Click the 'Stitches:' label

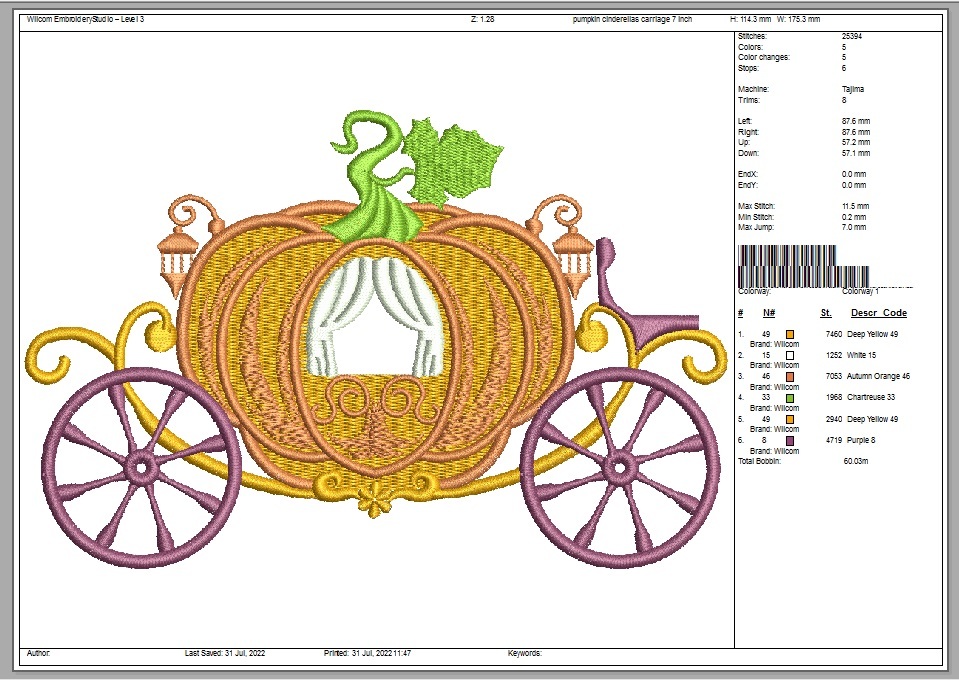point(752,37)
